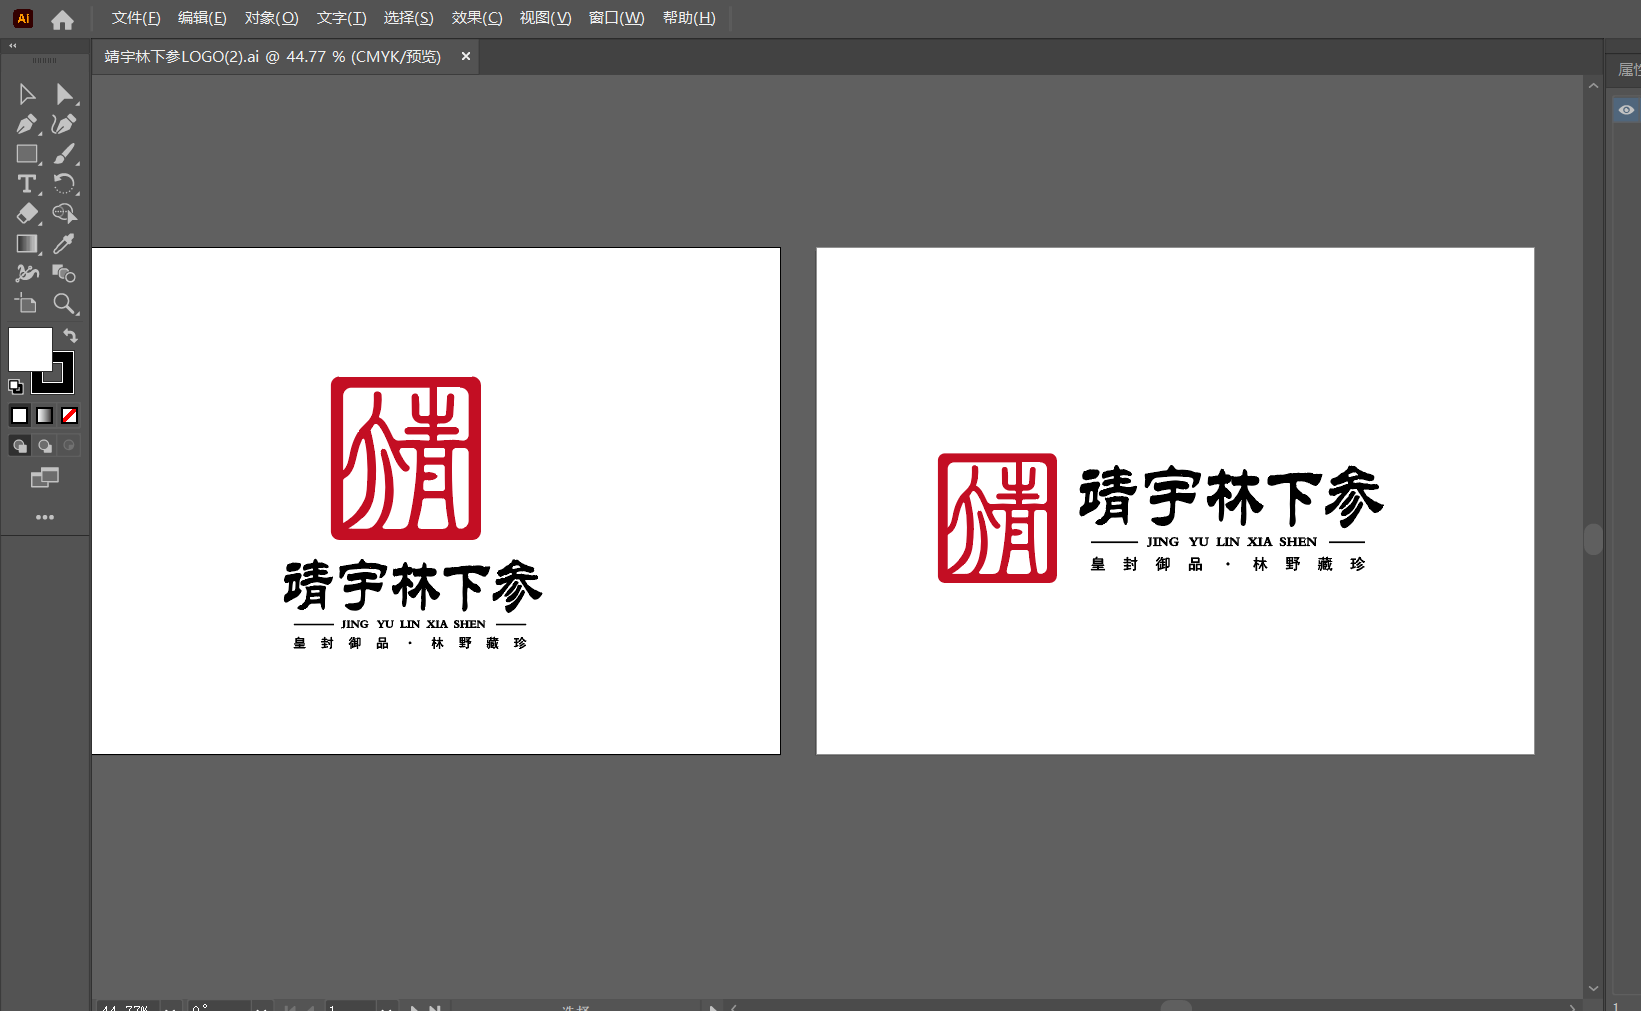Open the Edit Toolbar three-dots menu
Image resolution: width=1641 pixels, height=1011 pixels.
pos(45,517)
